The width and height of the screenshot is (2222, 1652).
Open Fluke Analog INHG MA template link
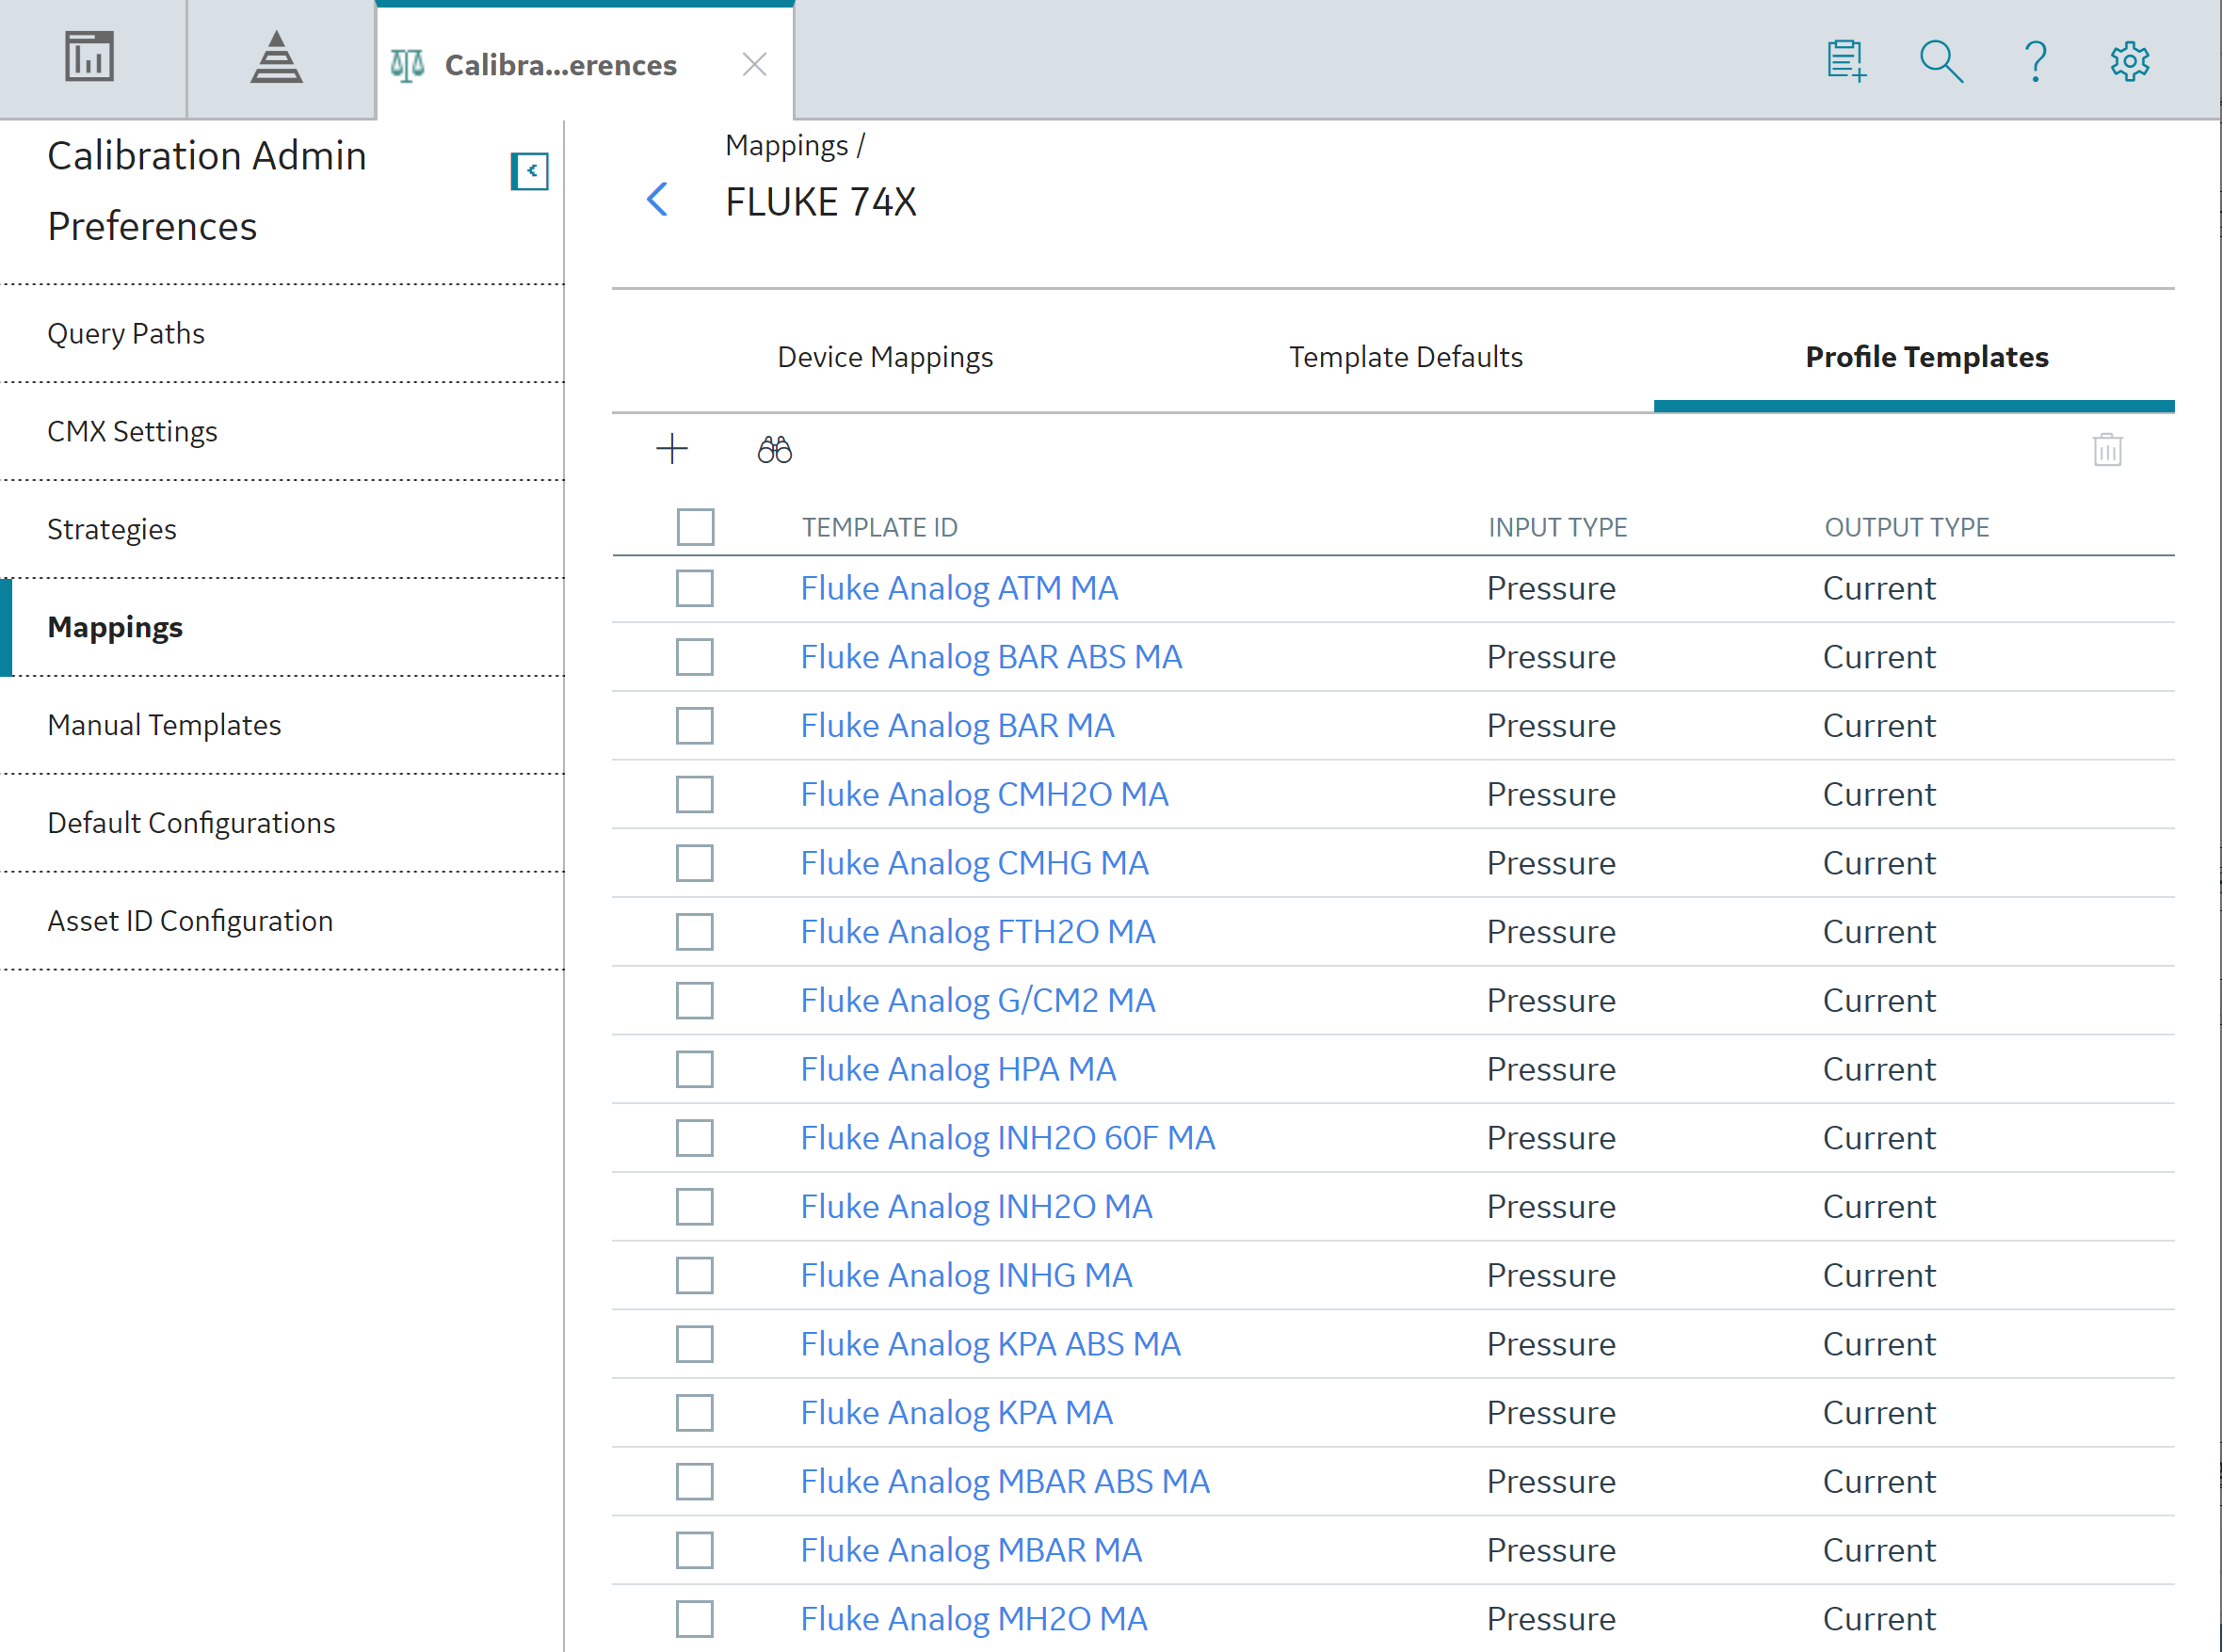click(x=966, y=1276)
